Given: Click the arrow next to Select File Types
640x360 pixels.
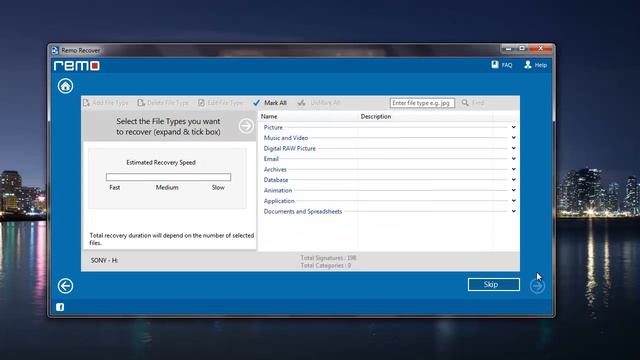Looking at the screenshot, I should 246,126.
